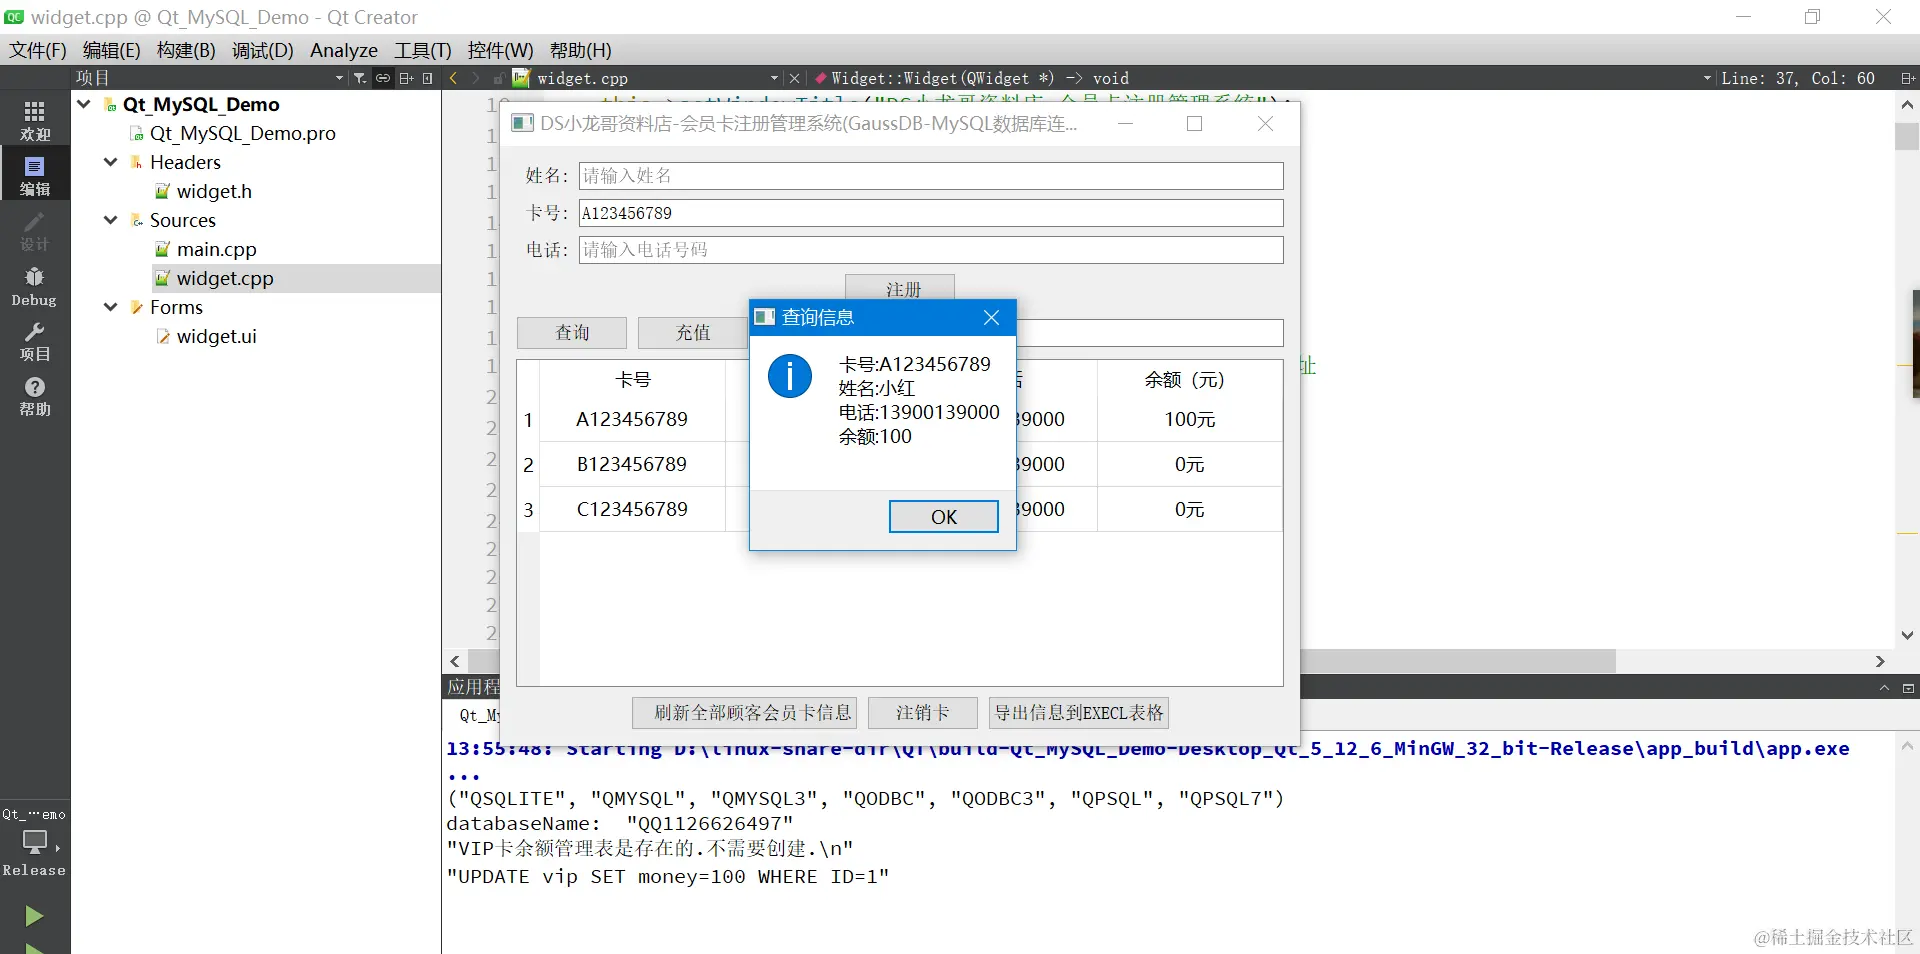Select Qt_MySQL_Demo.pro in project tree

click(x=242, y=133)
